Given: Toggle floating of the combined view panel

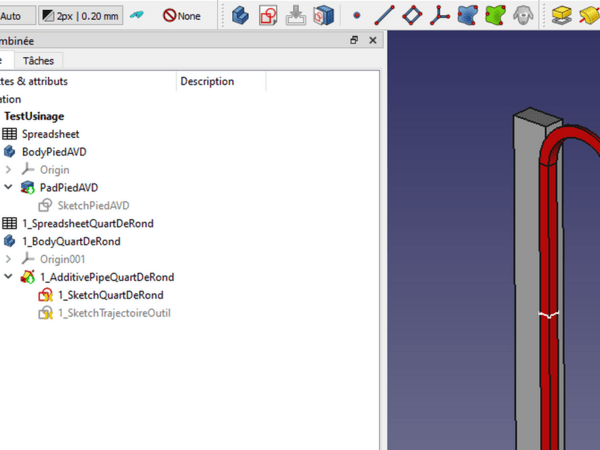Looking at the screenshot, I should (x=354, y=41).
